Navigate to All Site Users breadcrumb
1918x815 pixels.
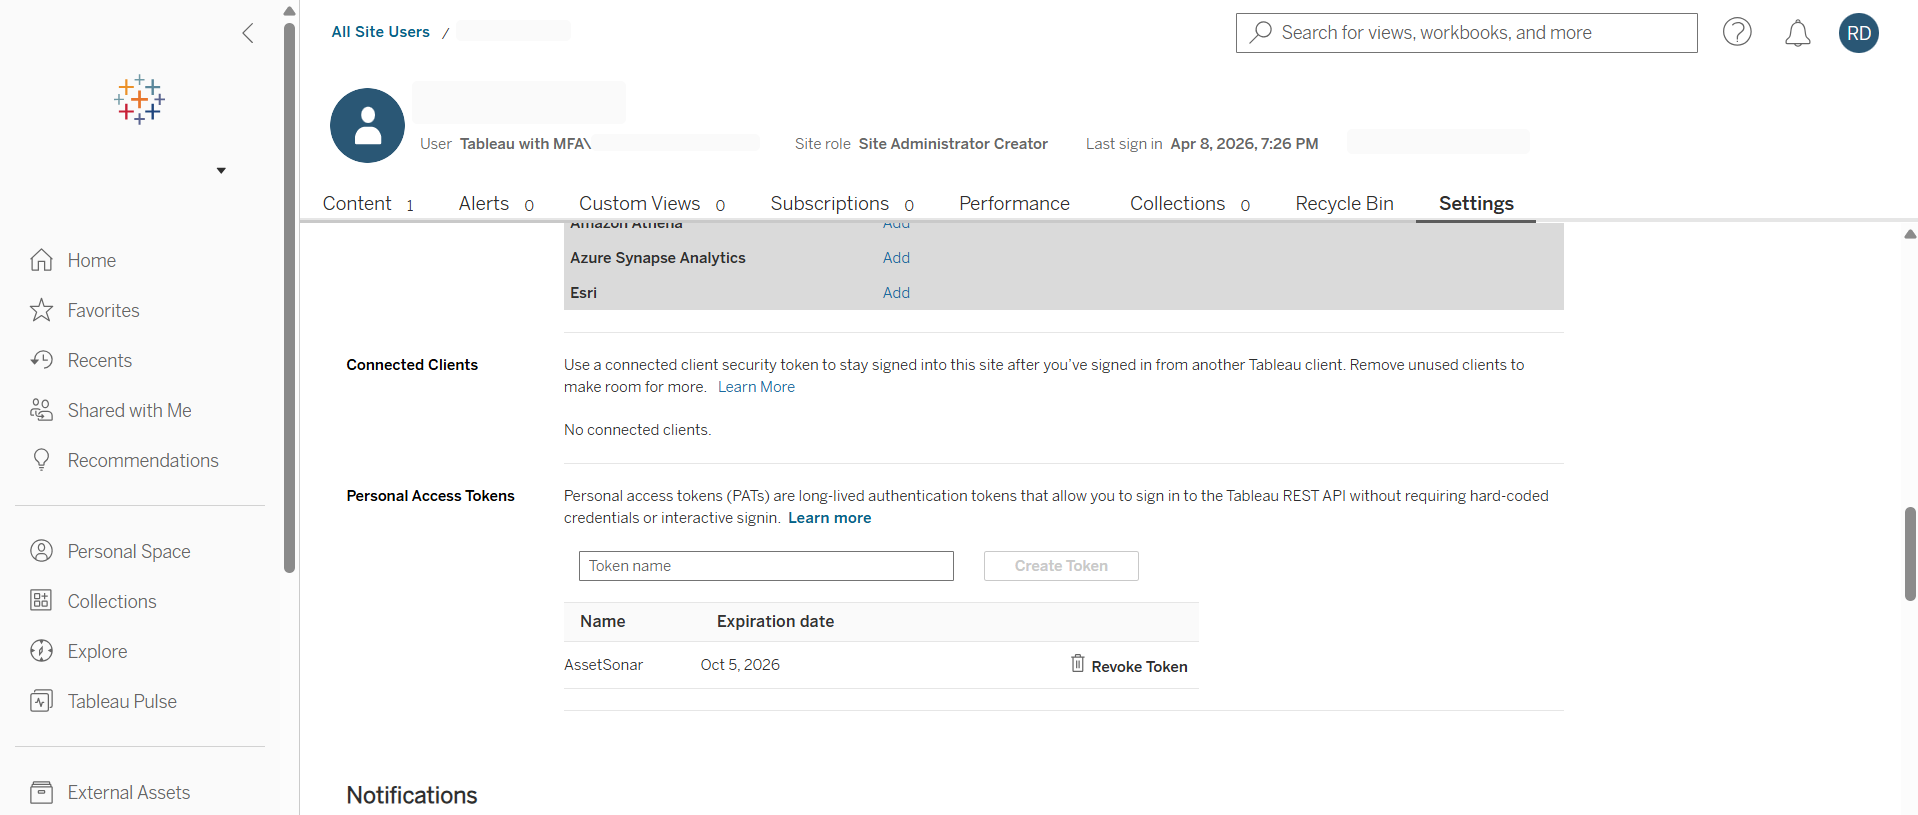click(x=381, y=32)
